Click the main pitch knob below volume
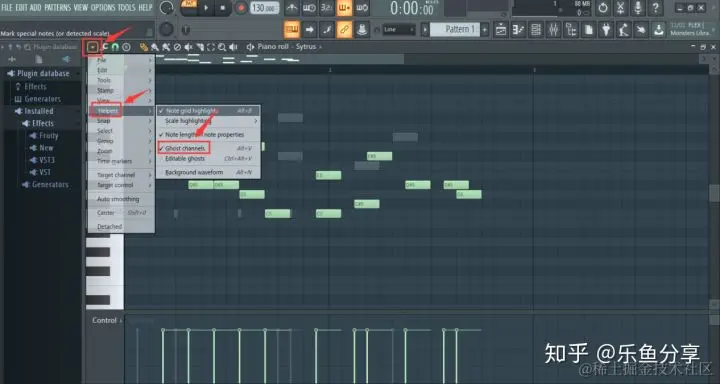Viewport: 720px width, 384px height. coord(166,30)
